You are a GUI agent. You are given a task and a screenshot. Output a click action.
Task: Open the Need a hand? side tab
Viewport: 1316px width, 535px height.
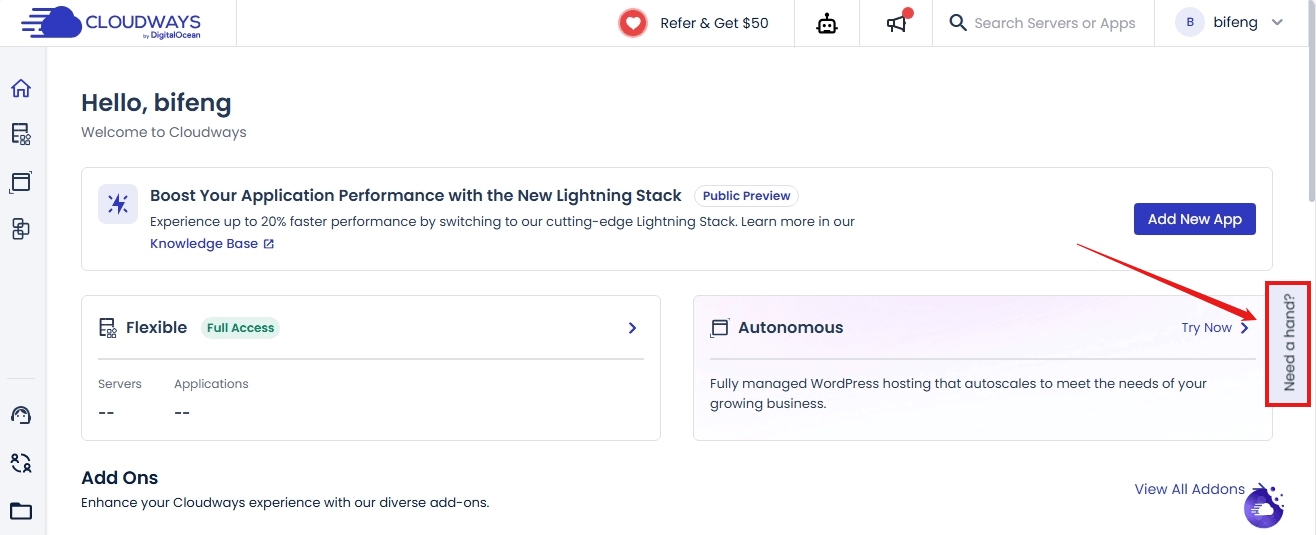coord(1288,343)
